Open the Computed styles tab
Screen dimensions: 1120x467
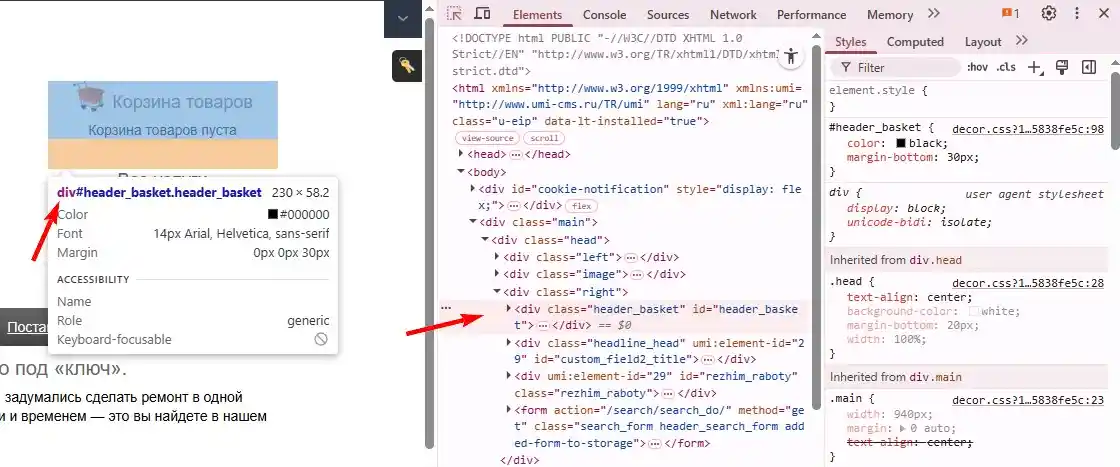[915, 42]
